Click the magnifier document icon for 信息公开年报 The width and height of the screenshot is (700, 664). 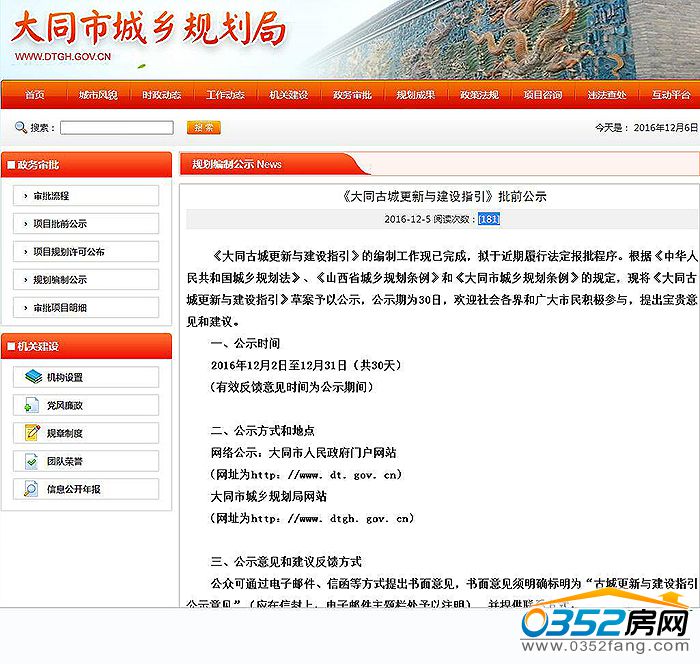31,489
